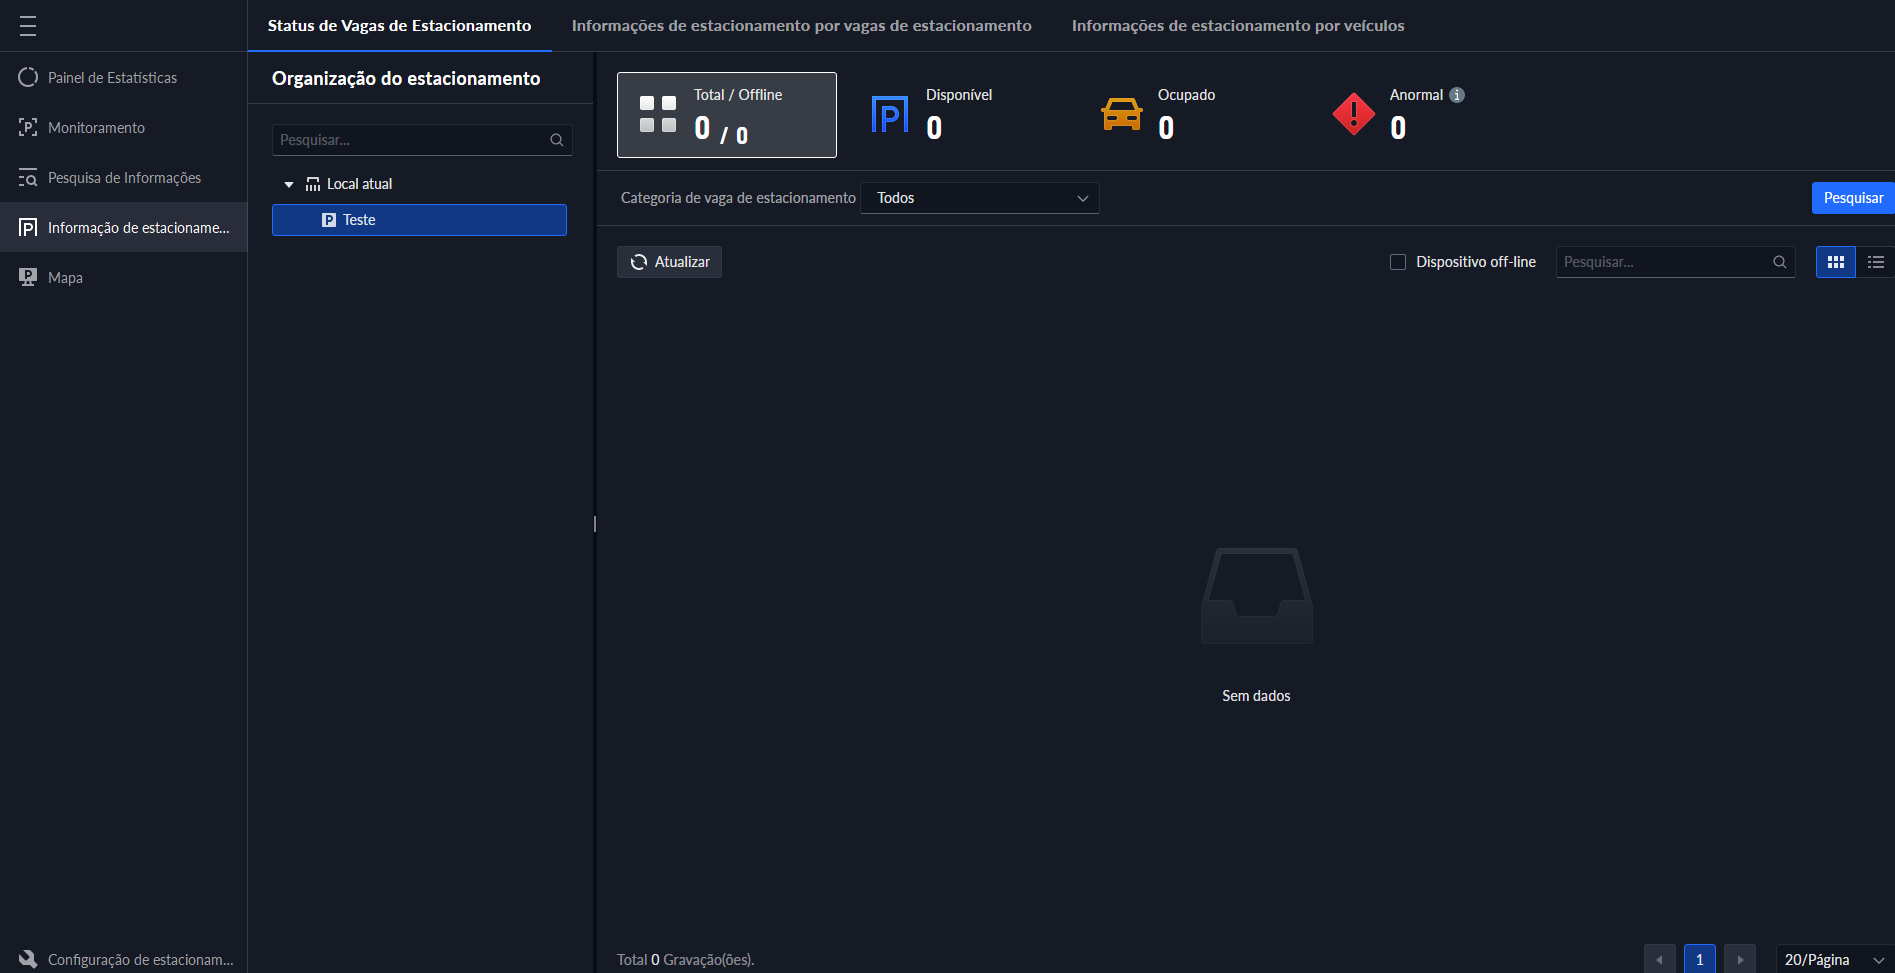Open Configuração de estacionamento settings
Viewport: 1895px width, 973px height.
140,959
